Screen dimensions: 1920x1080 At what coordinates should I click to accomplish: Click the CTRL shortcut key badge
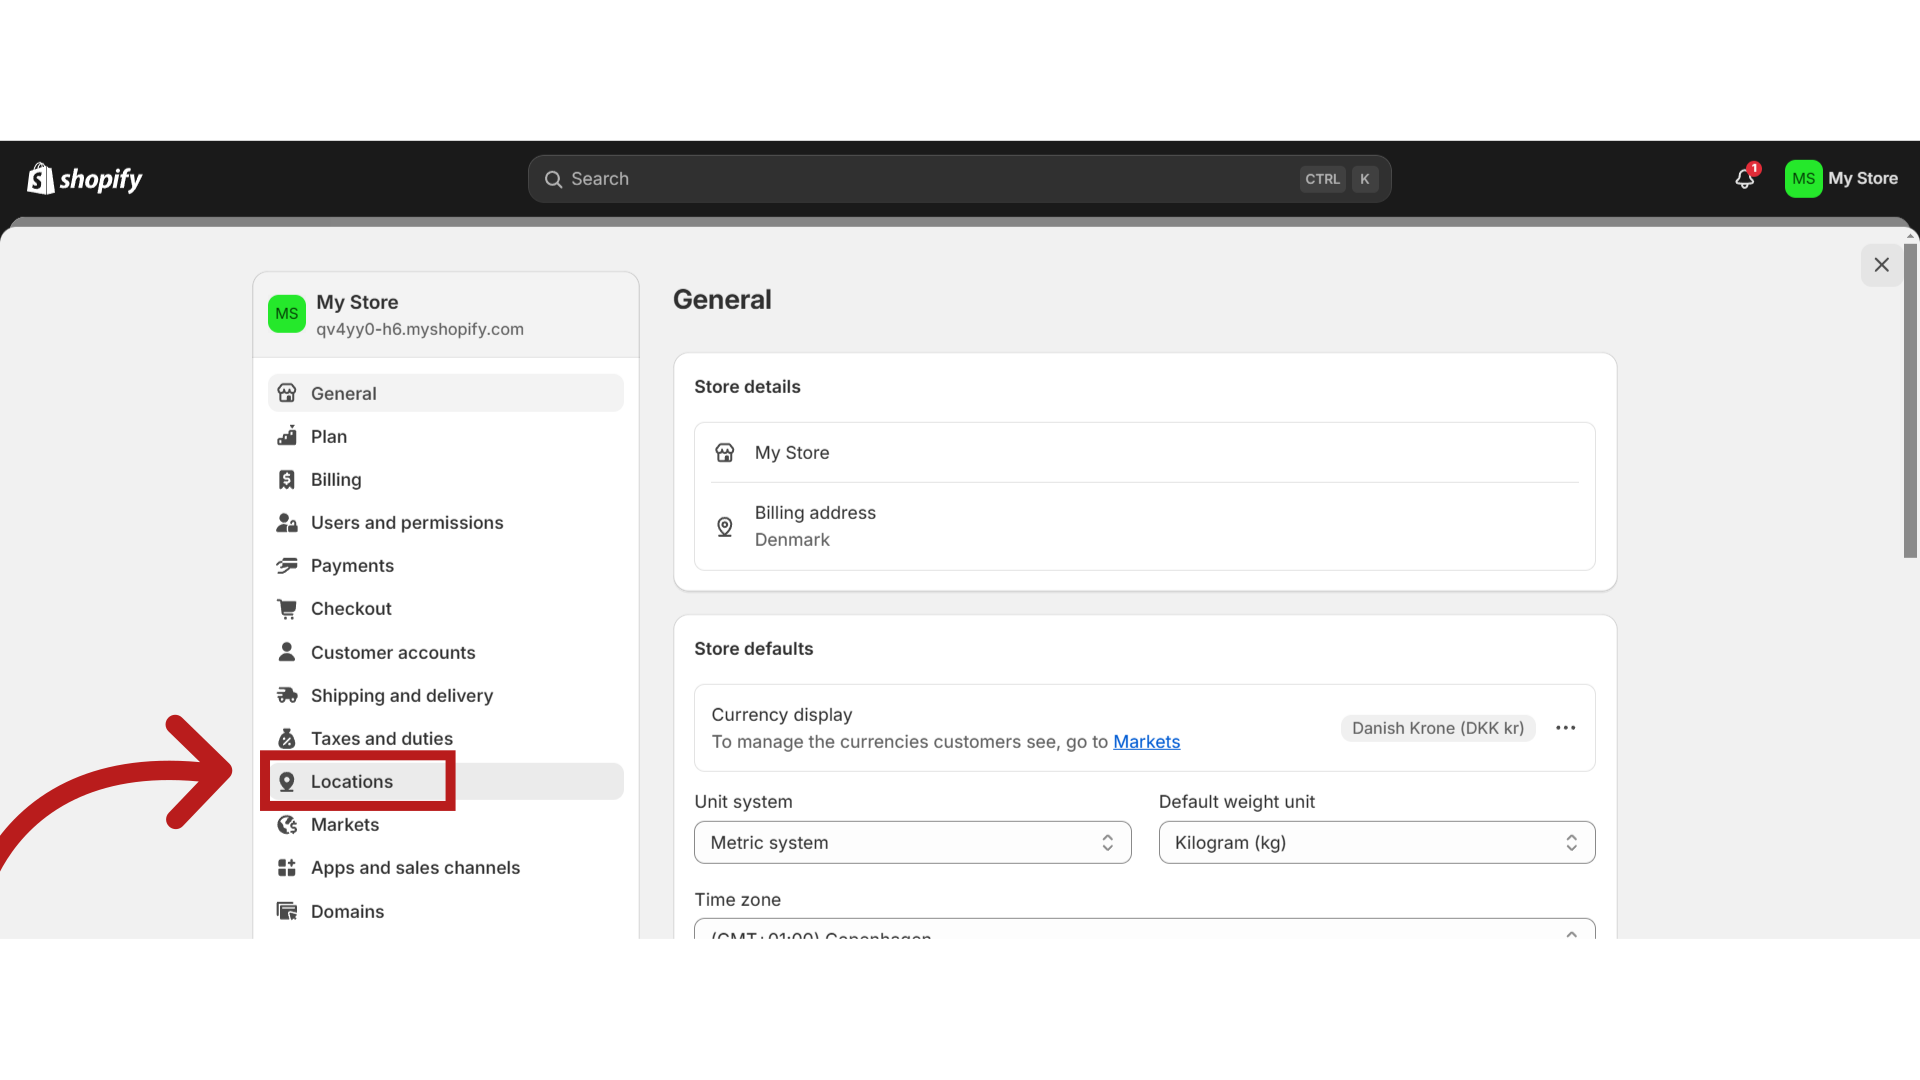pos(1322,179)
